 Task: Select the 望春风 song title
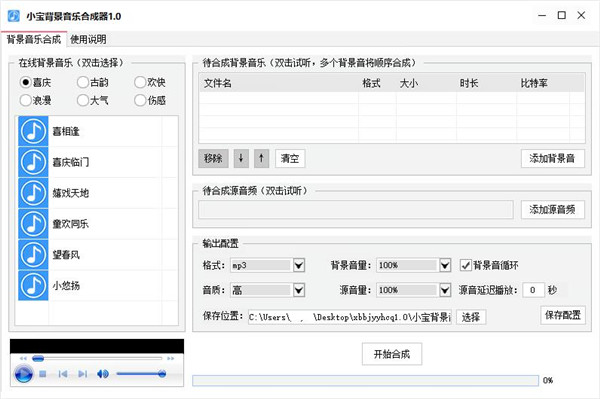tap(66, 255)
